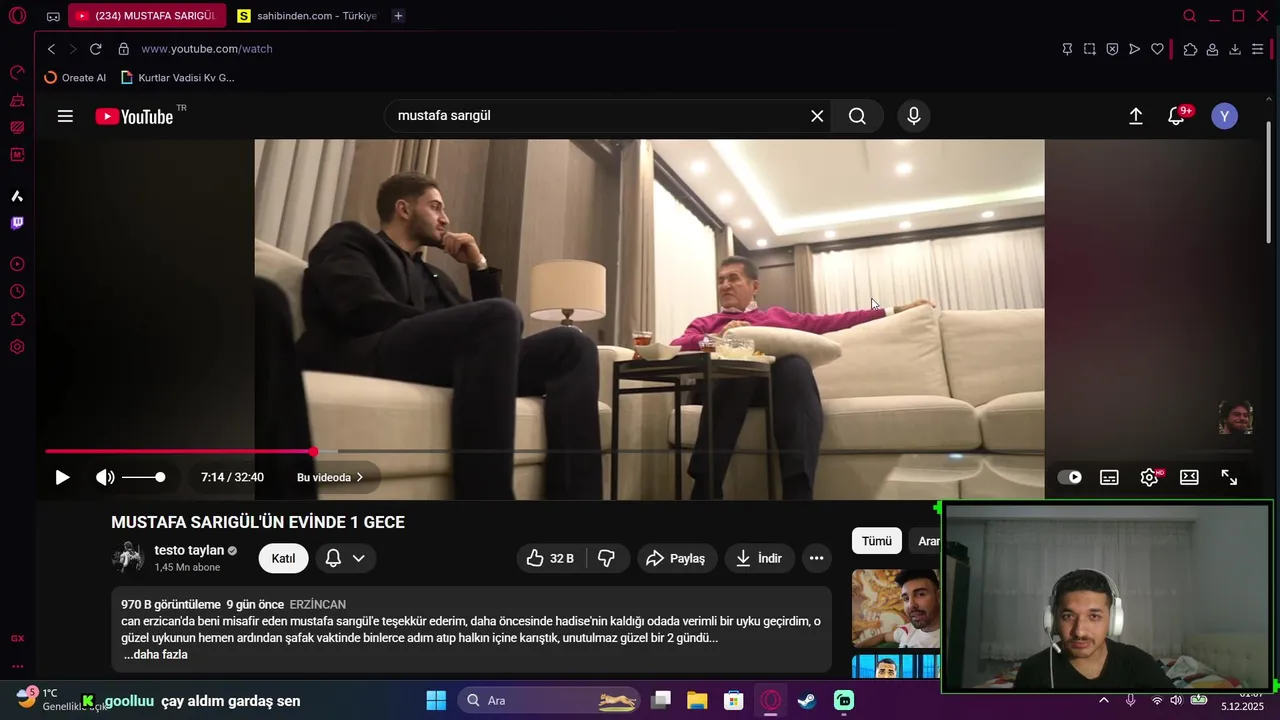The image size is (1280, 720).
Task: Adjust the video volume slider
Action: click(x=143, y=477)
